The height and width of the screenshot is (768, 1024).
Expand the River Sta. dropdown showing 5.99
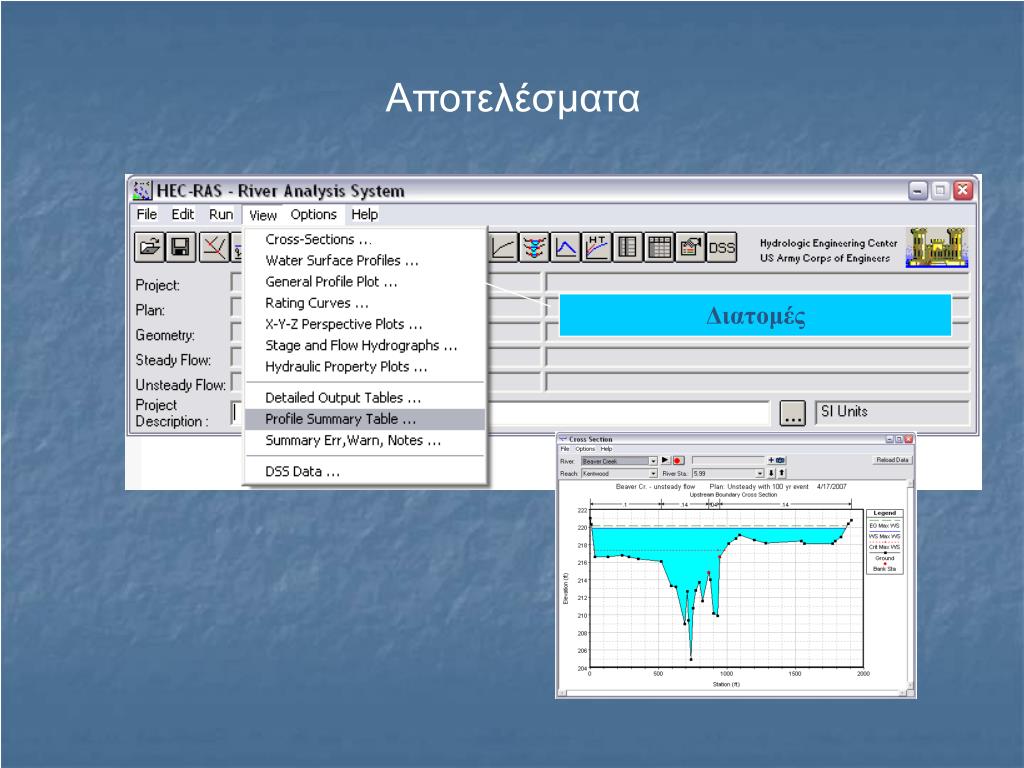click(x=760, y=473)
